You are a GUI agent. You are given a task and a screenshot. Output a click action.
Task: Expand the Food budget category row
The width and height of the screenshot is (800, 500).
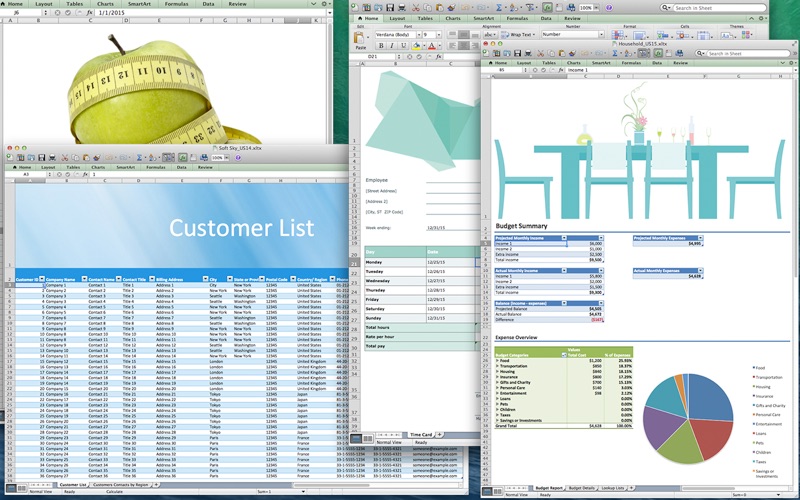(x=498, y=358)
